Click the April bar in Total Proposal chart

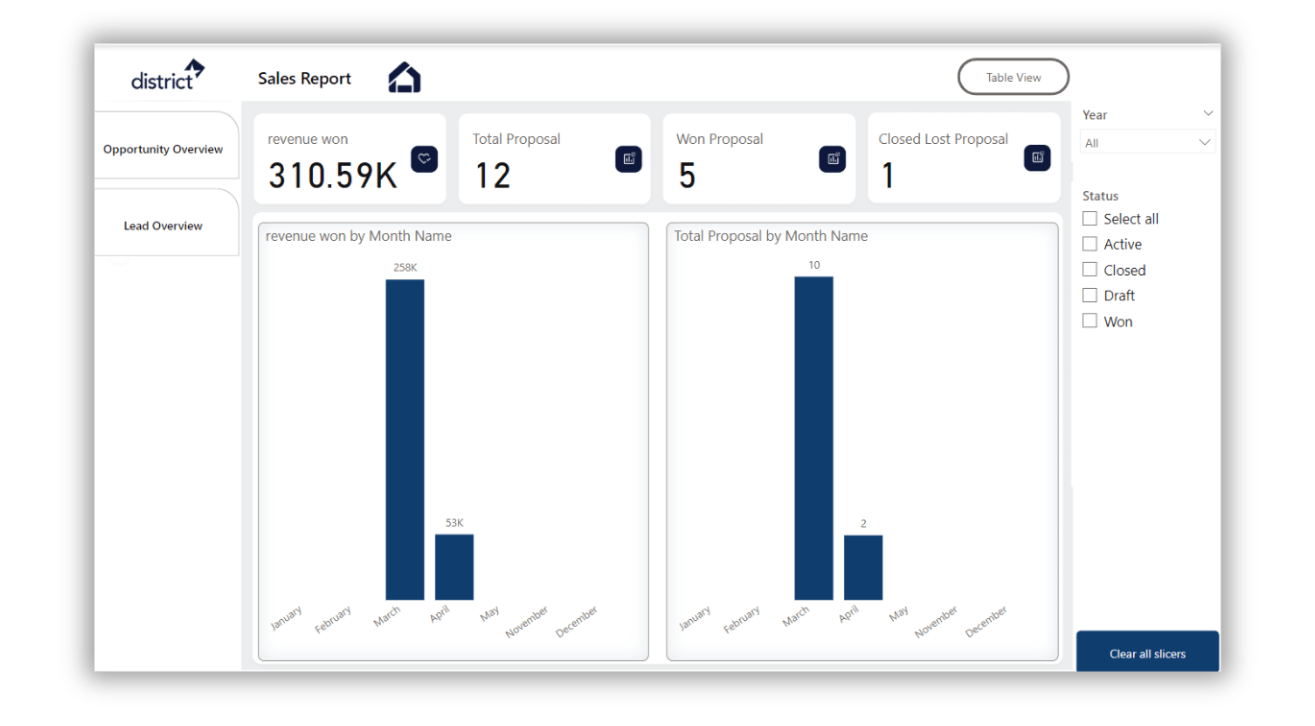coord(863,565)
